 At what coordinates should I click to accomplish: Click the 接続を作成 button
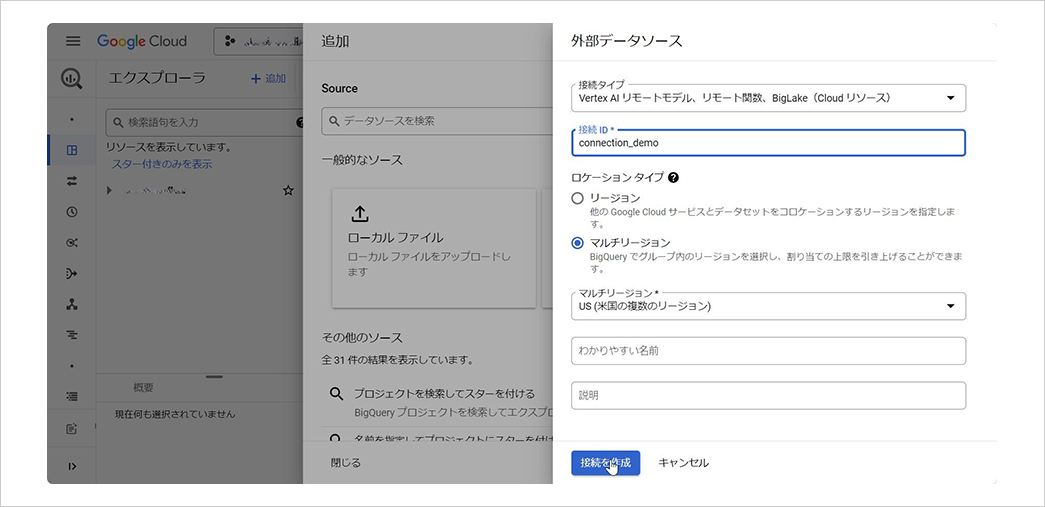[x=605, y=462]
